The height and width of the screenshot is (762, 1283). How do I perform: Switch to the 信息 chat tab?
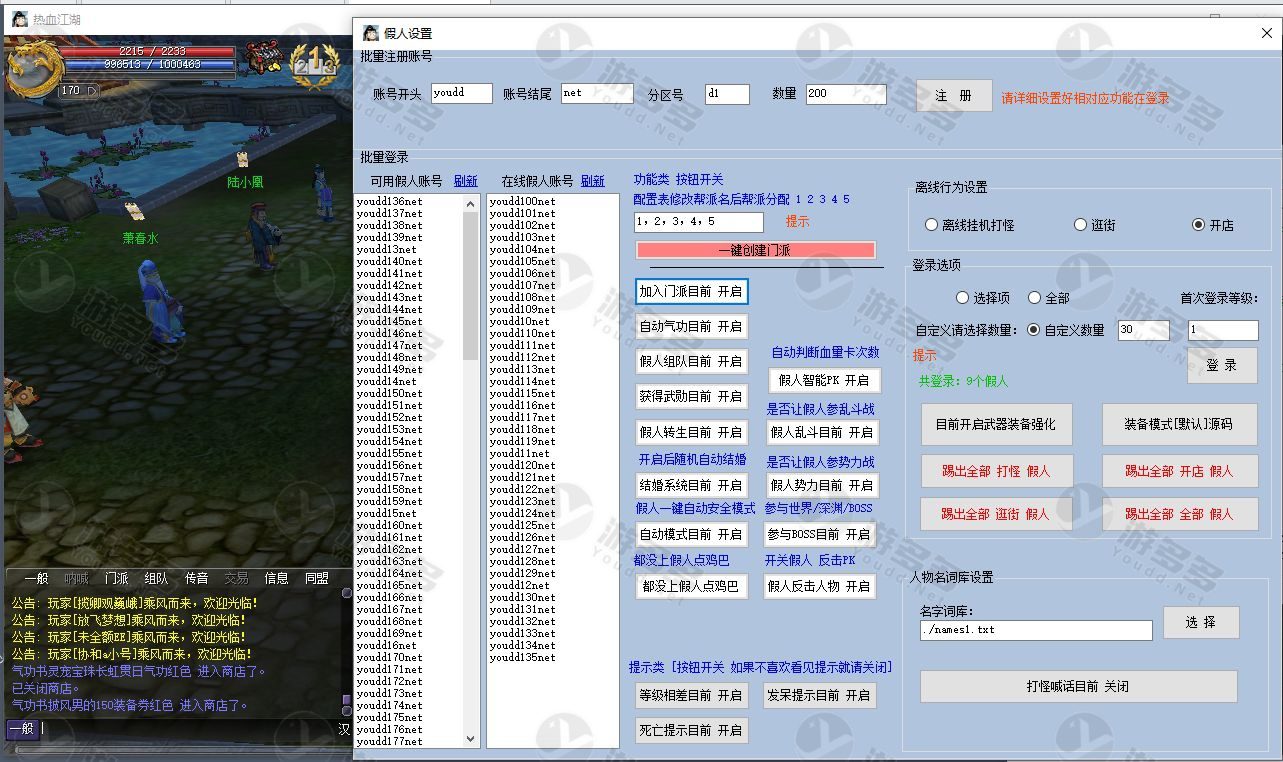point(276,578)
